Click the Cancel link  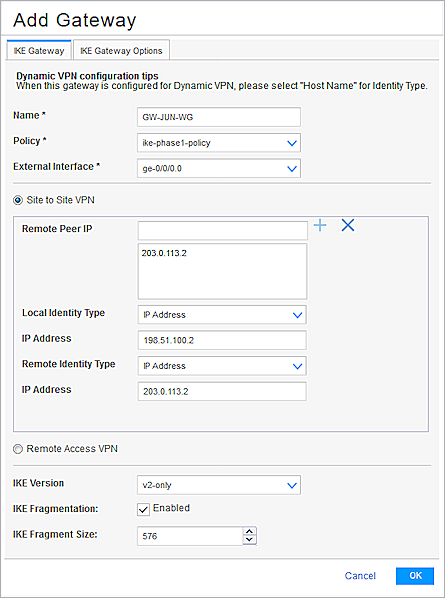360,575
